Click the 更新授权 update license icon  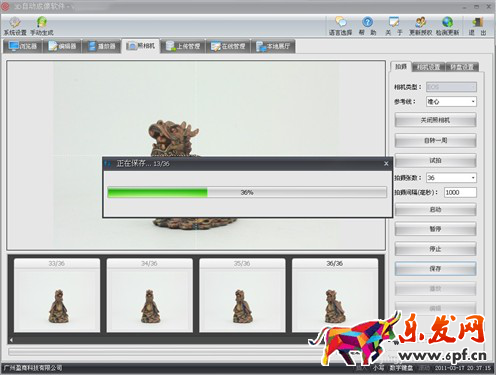421,26
